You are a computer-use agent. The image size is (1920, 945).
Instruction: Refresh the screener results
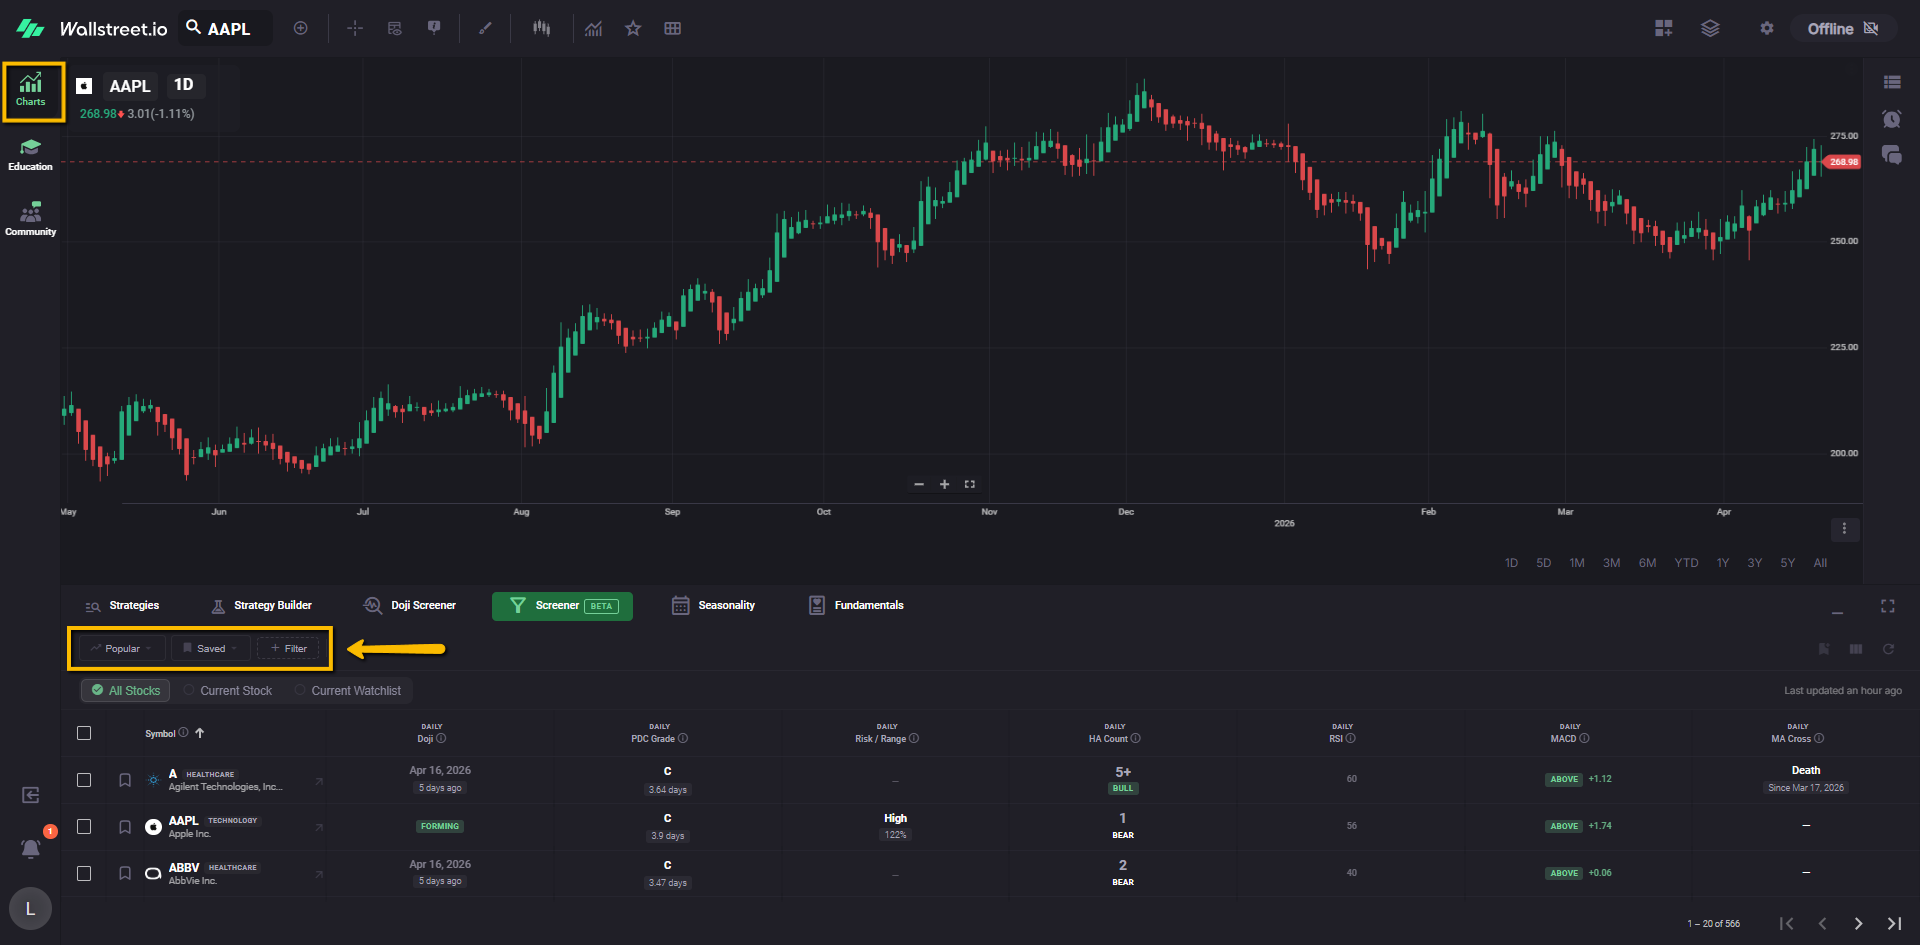coord(1888,649)
